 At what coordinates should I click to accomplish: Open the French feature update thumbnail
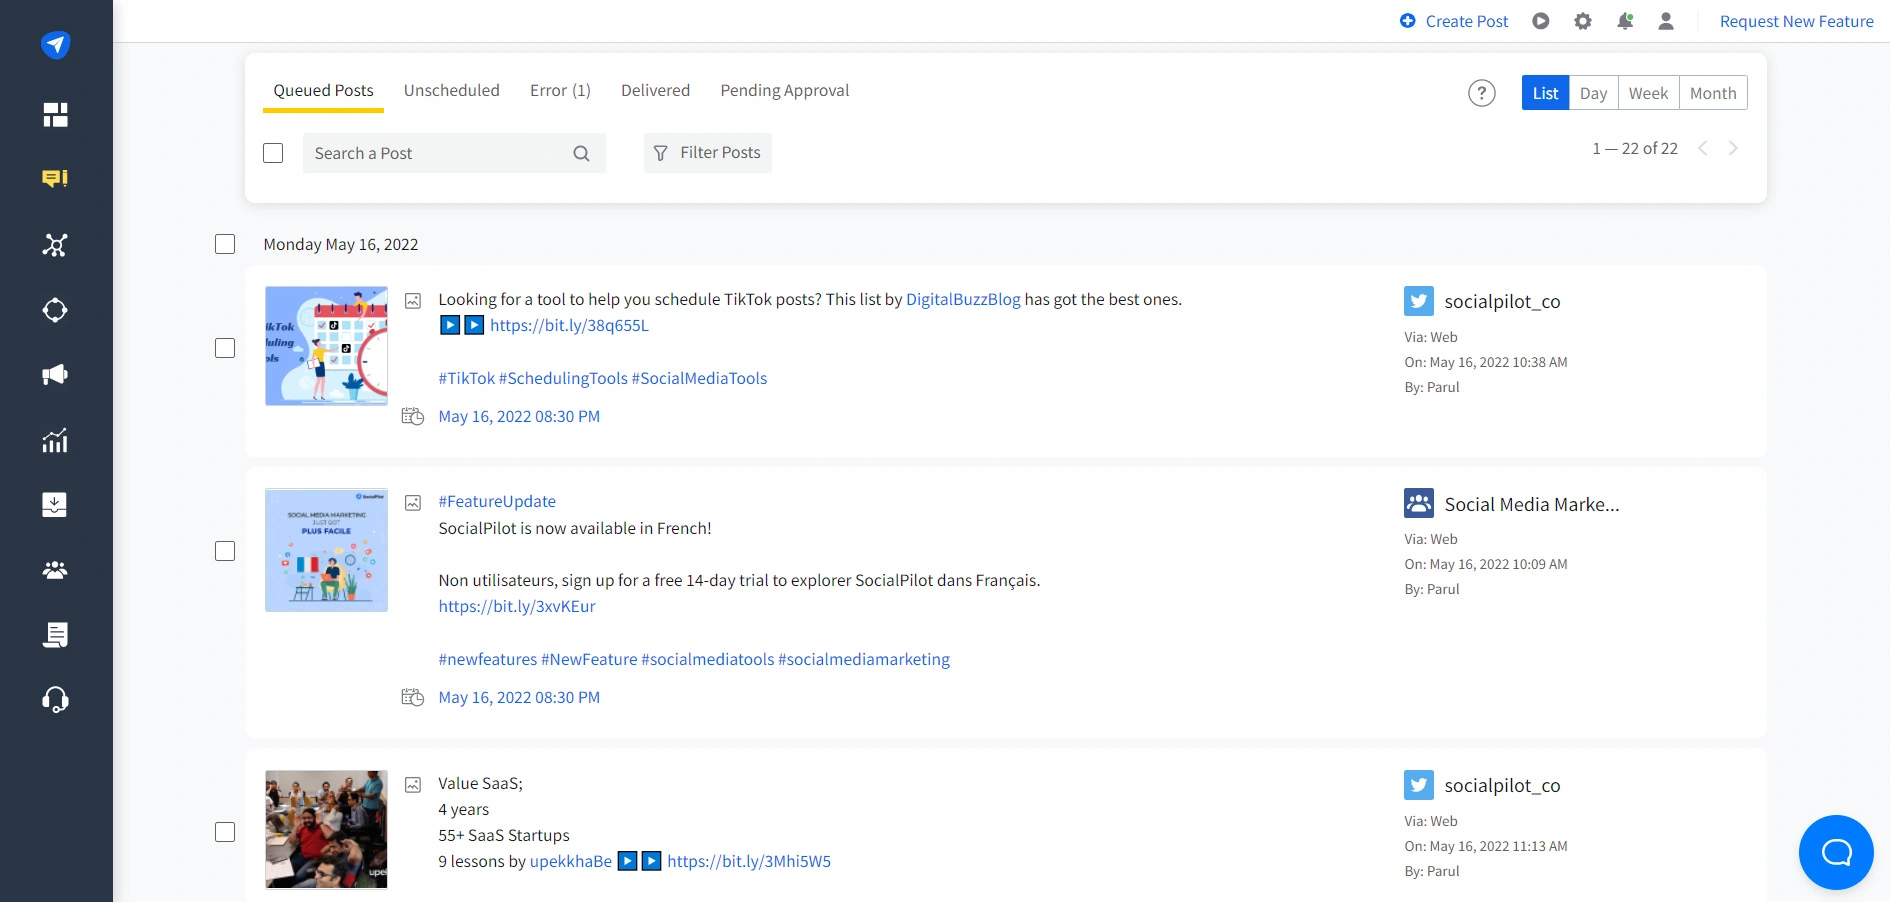point(326,550)
